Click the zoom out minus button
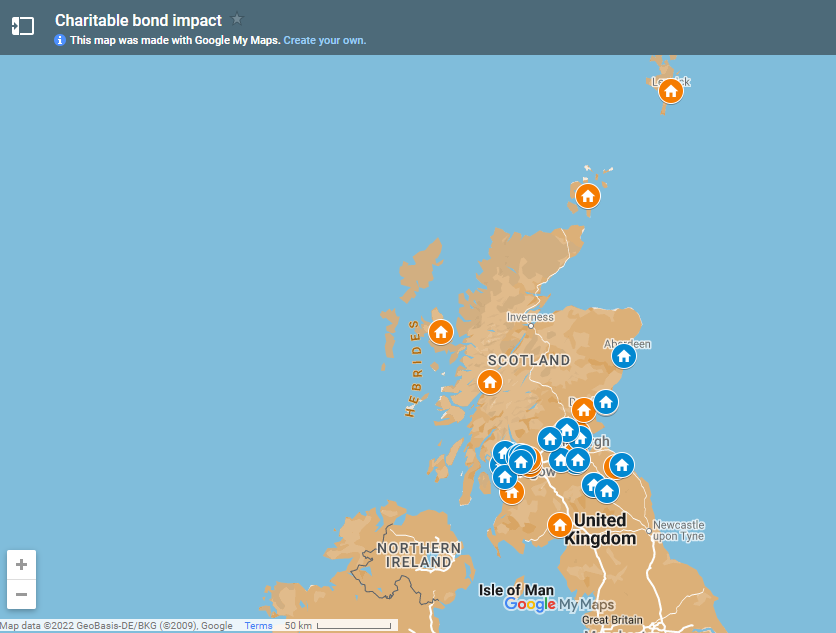The image size is (836, 633). pos(21,594)
